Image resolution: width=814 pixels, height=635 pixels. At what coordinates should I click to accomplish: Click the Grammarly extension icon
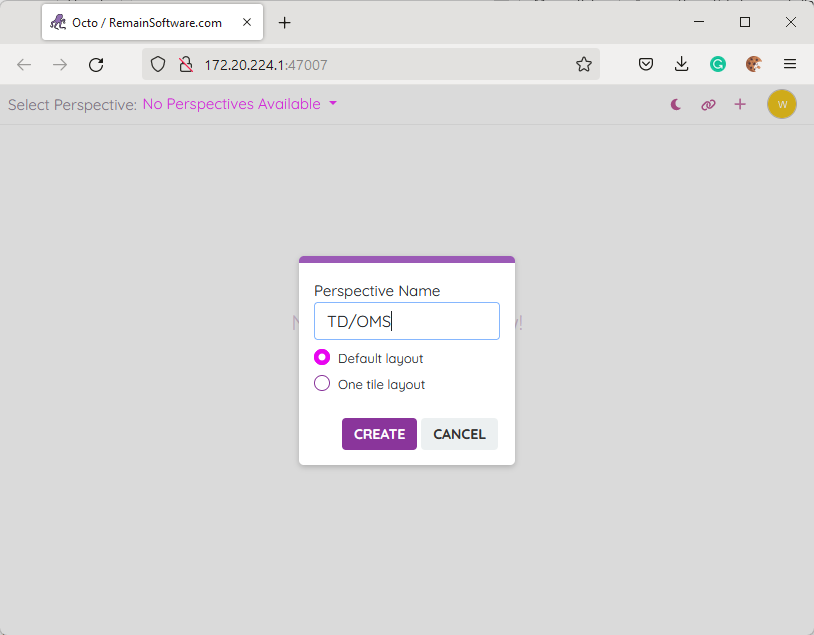point(718,64)
